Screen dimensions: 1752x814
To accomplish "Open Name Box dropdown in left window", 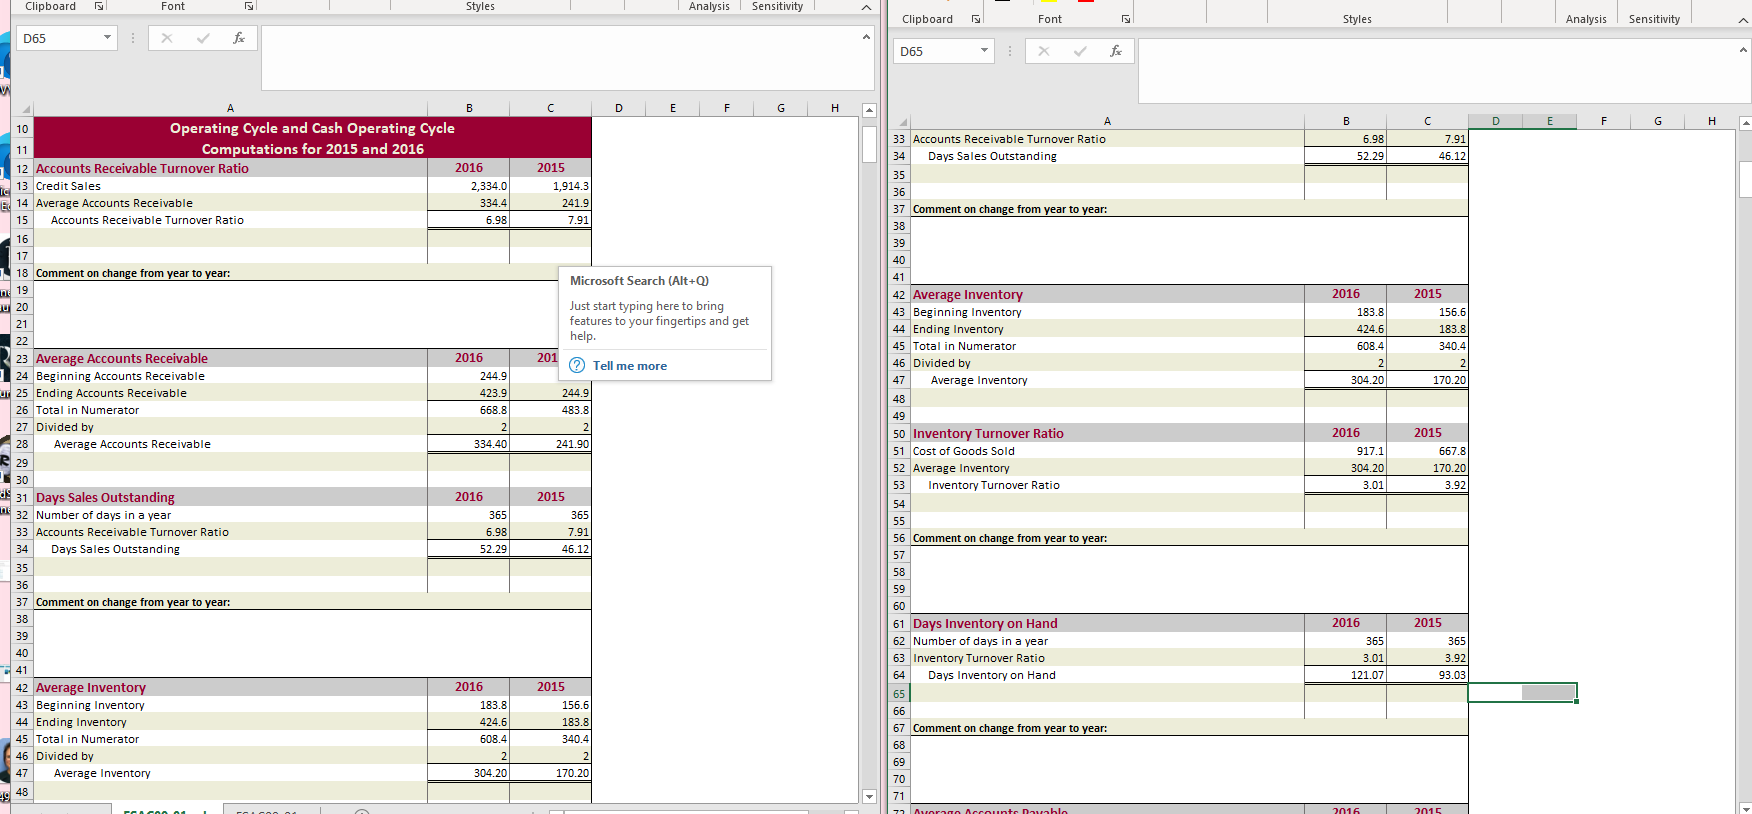I will tap(107, 38).
